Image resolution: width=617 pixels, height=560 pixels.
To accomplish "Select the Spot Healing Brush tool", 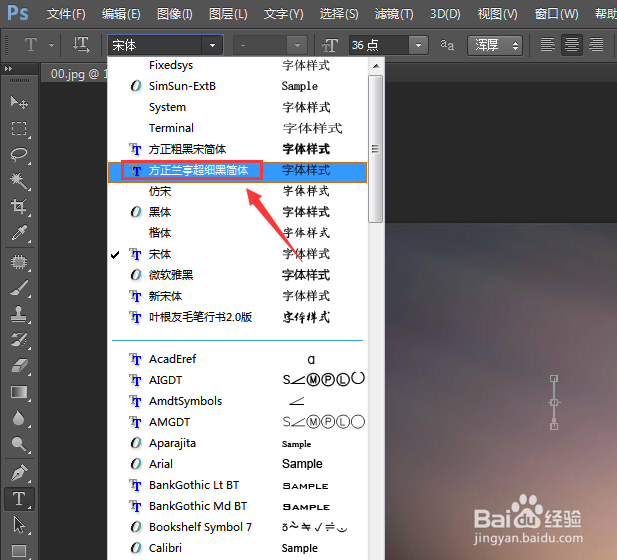I will point(18,262).
